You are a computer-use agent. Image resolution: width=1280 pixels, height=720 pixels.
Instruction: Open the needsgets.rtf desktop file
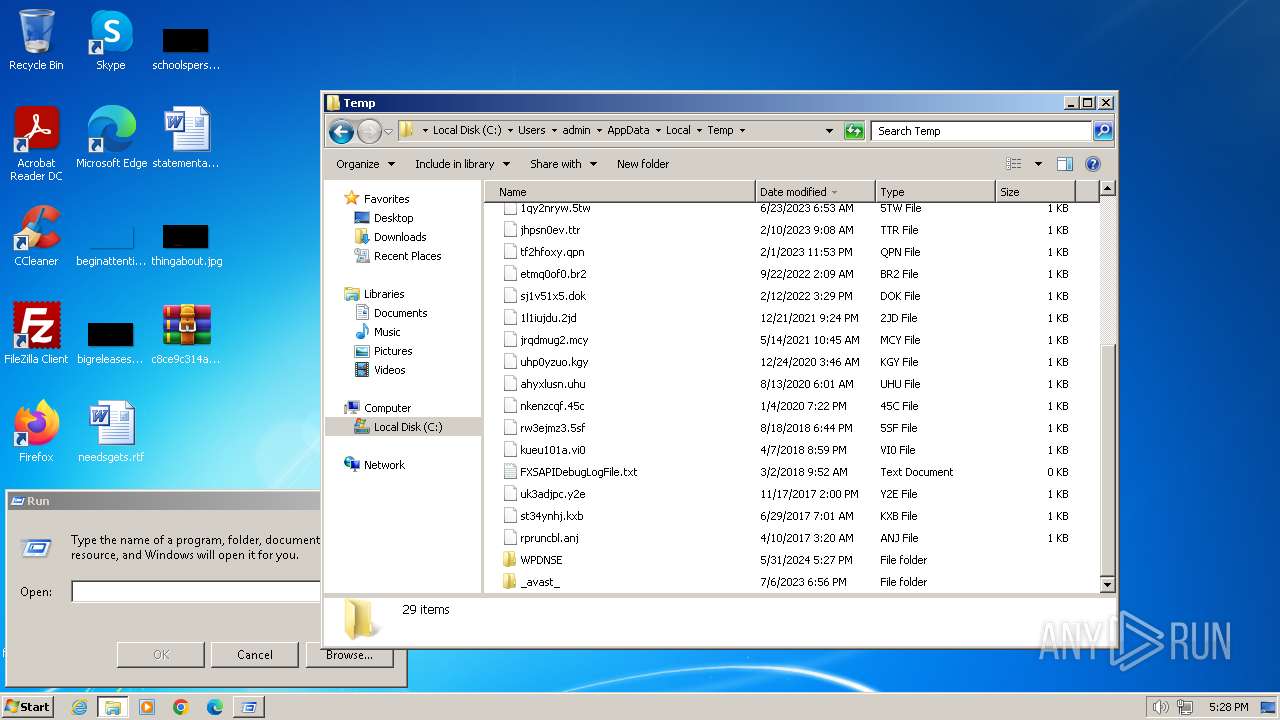click(111, 431)
